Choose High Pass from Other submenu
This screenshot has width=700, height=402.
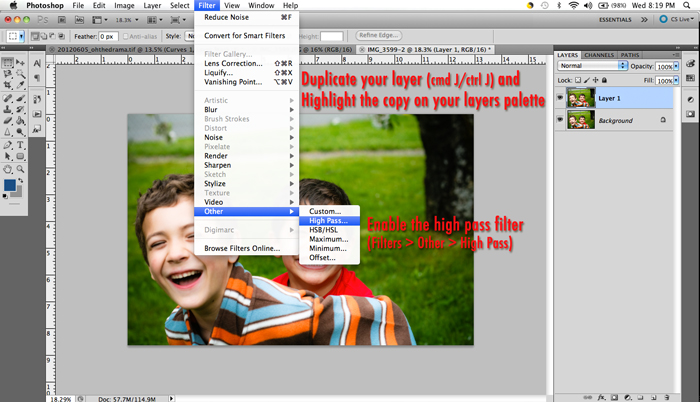click(x=329, y=221)
